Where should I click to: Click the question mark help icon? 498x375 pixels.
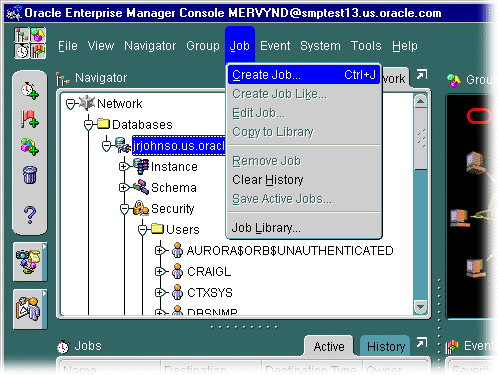click(30, 215)
